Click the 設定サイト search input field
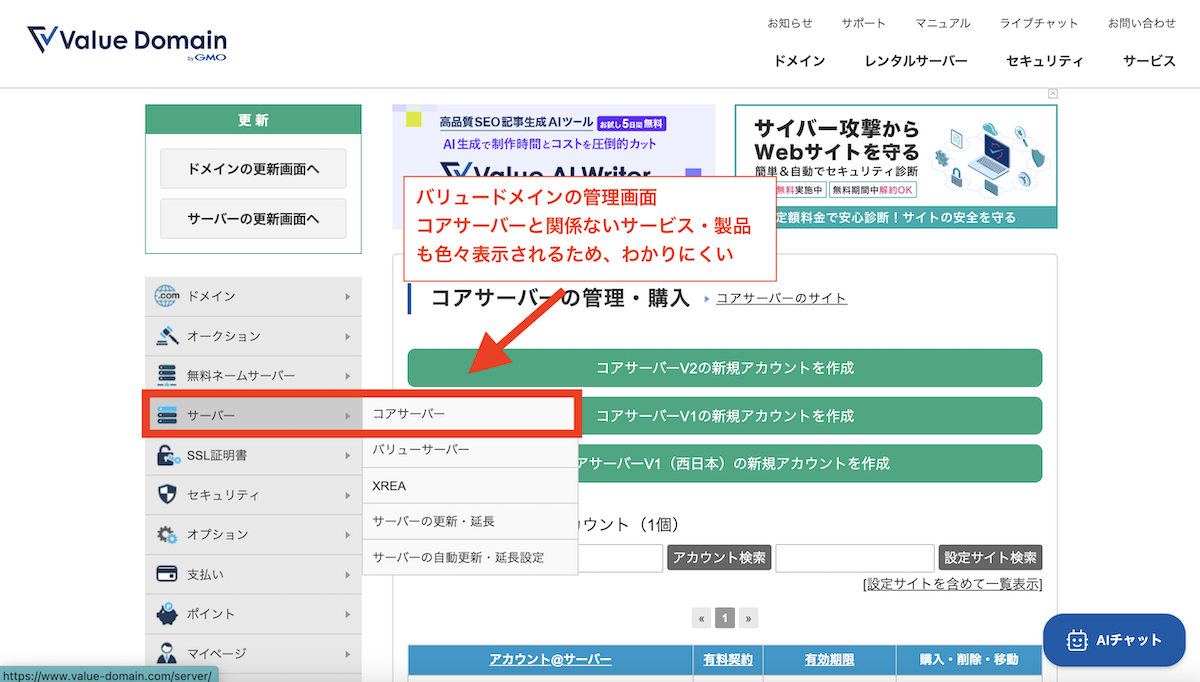The width and height of the screenshot is (1200, 682). [x=855, y=558]
